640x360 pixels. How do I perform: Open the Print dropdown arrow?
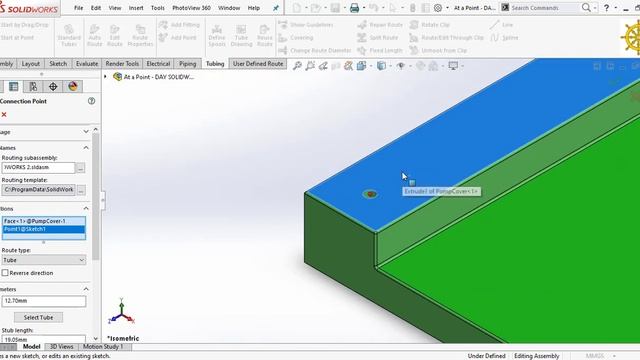point(364,8)
